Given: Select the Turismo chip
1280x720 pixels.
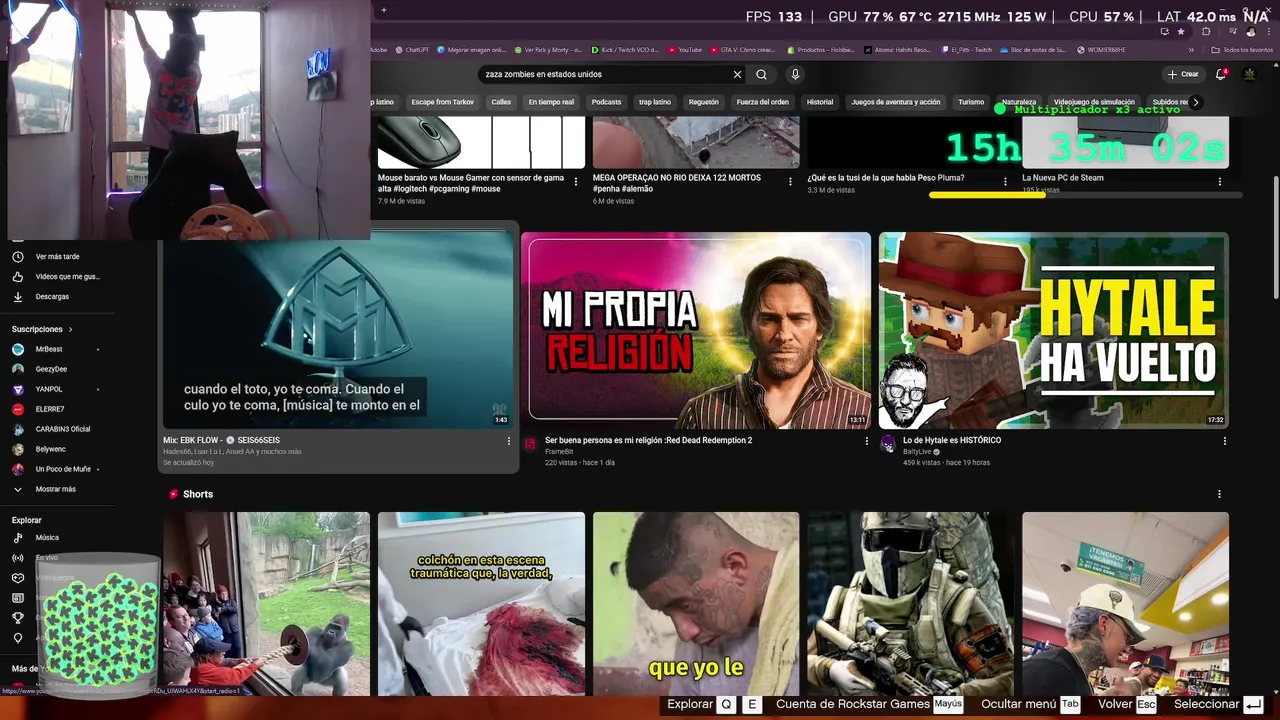Looking at the screenshot, I should [x=971, y=102].
